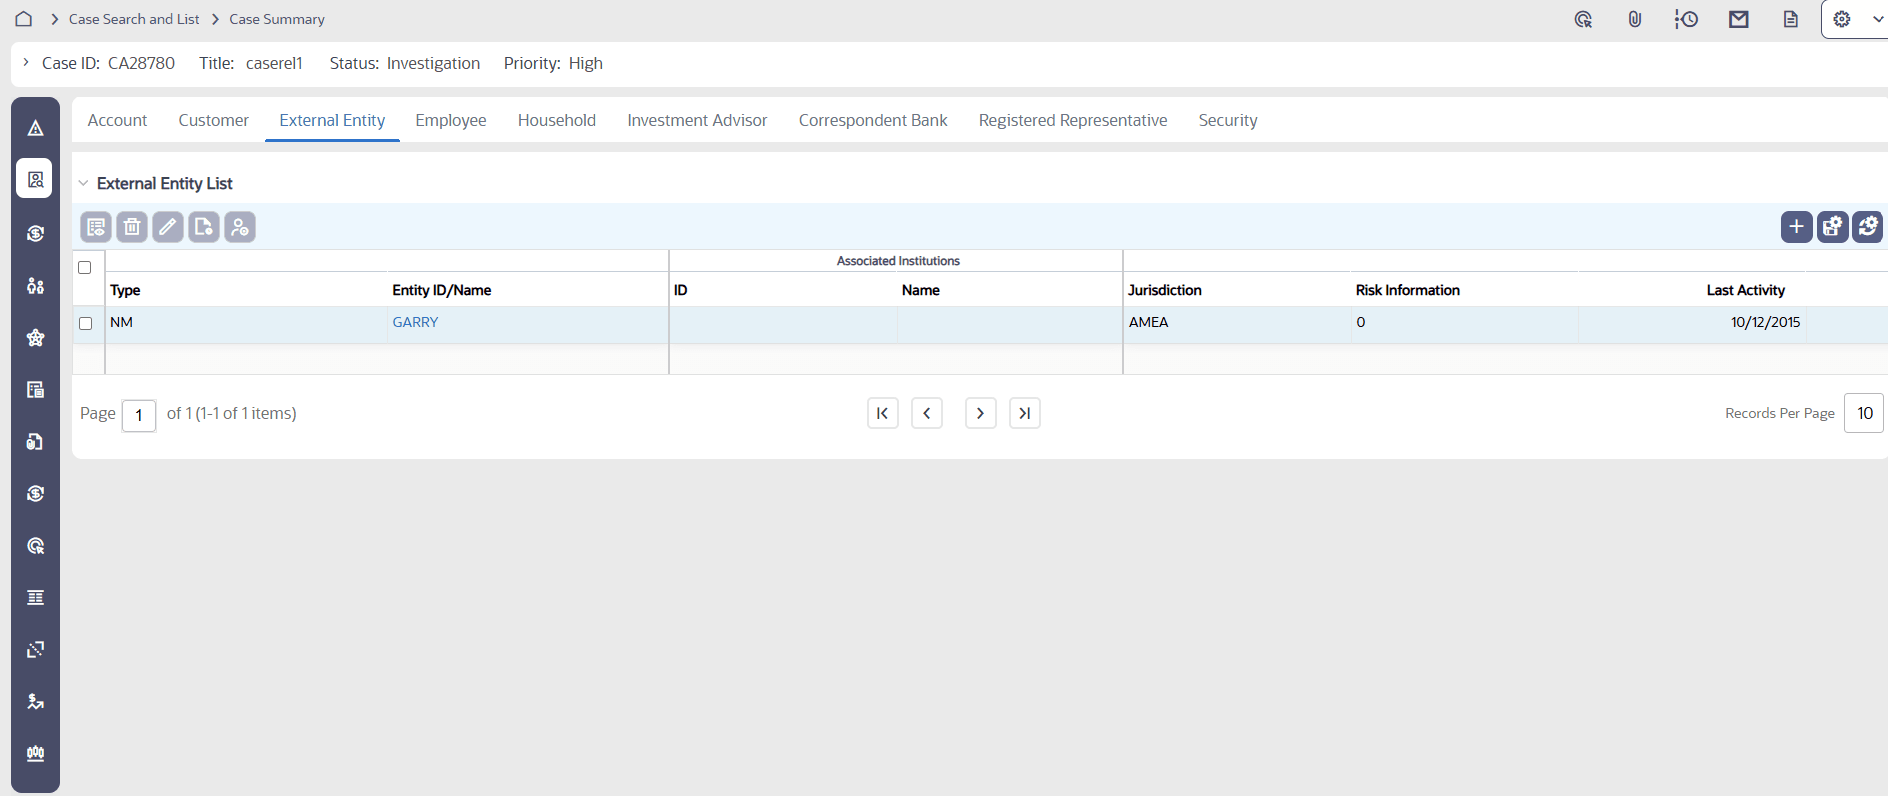Viewport: 1888px width, 796px height.
Task: Click the page number input field
Action: click(139, 415)
